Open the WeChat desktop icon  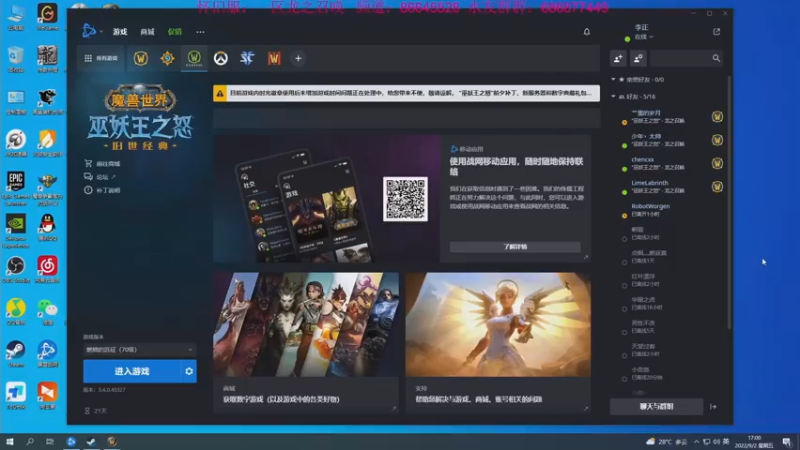[47, 312]
